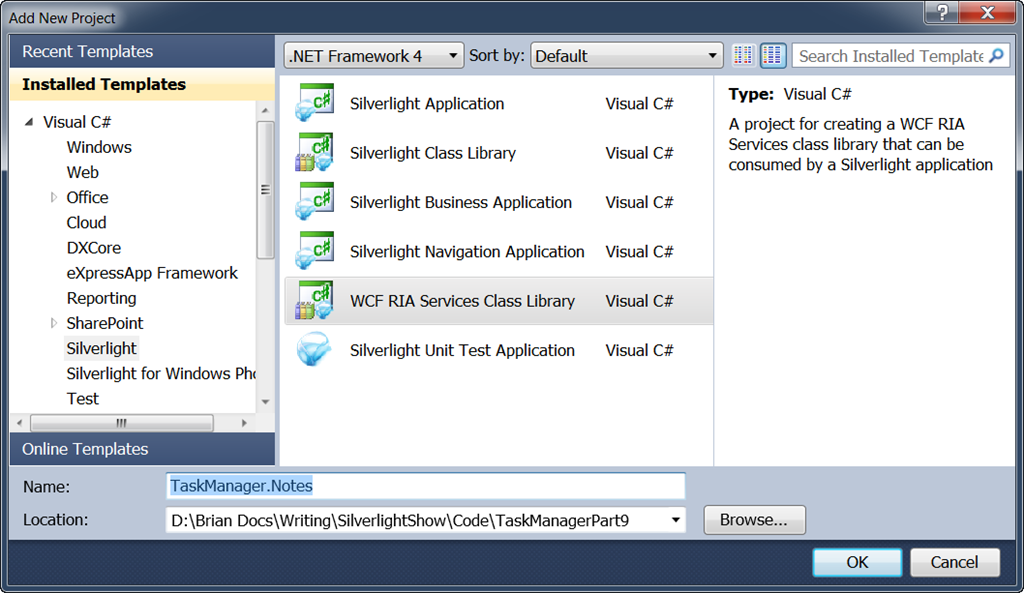The width and height of the screenshot is (1024, 593).
Task: Click the tree scrollbar down arrow
Action: click(x=265, y=402)
